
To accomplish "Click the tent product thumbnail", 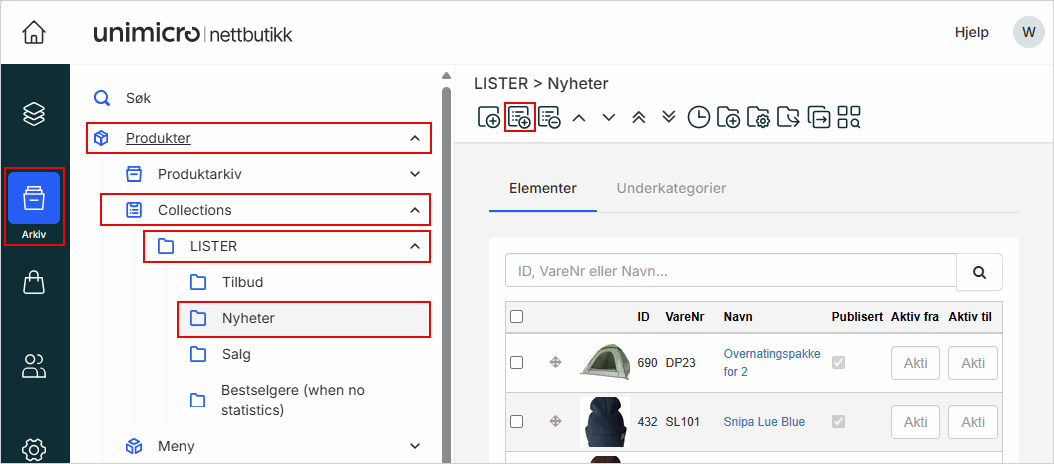I will [605, 362].
